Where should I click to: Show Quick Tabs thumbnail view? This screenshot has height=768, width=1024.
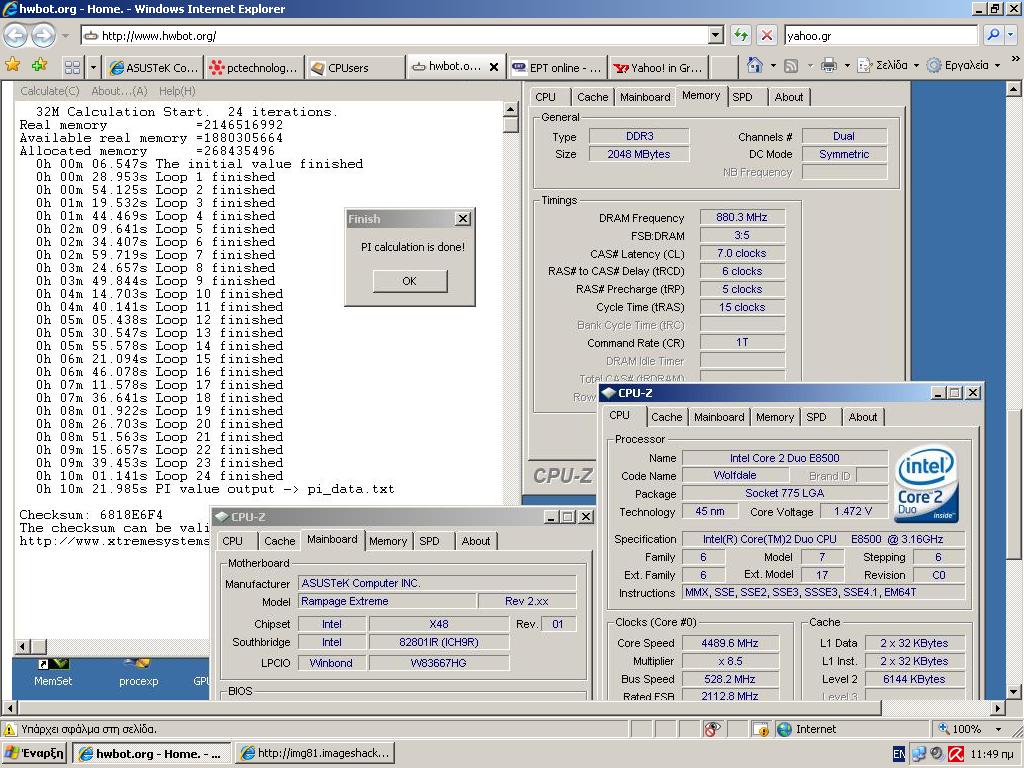click(72, 67)
